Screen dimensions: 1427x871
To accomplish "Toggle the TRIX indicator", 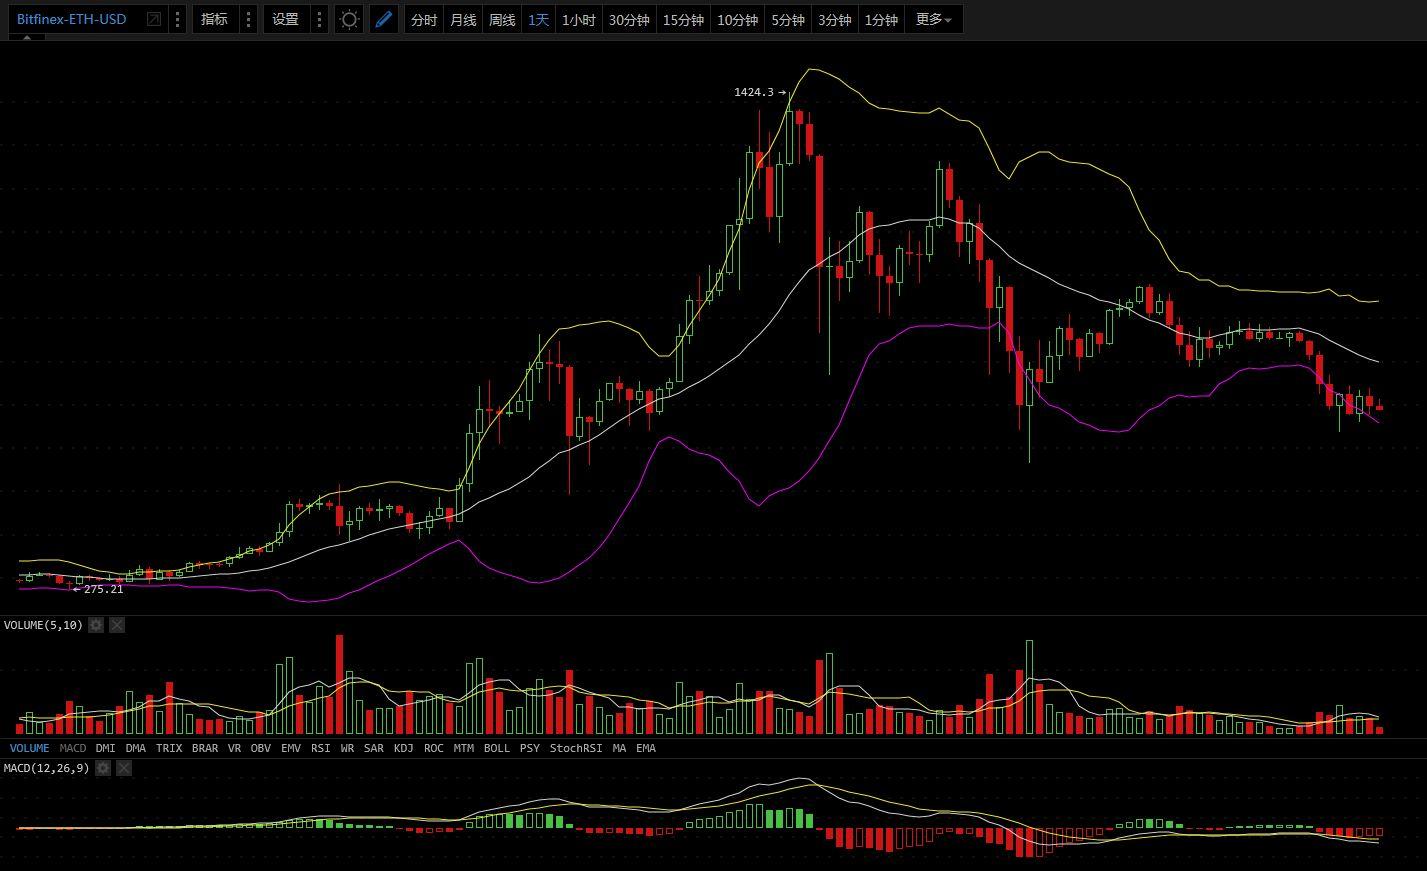I will point(169,748).
